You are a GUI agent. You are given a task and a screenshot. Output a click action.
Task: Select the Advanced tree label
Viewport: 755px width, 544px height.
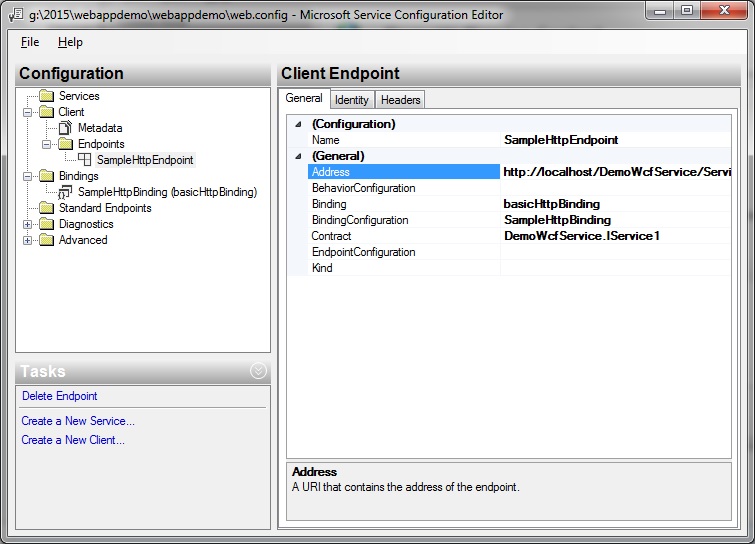83,240
